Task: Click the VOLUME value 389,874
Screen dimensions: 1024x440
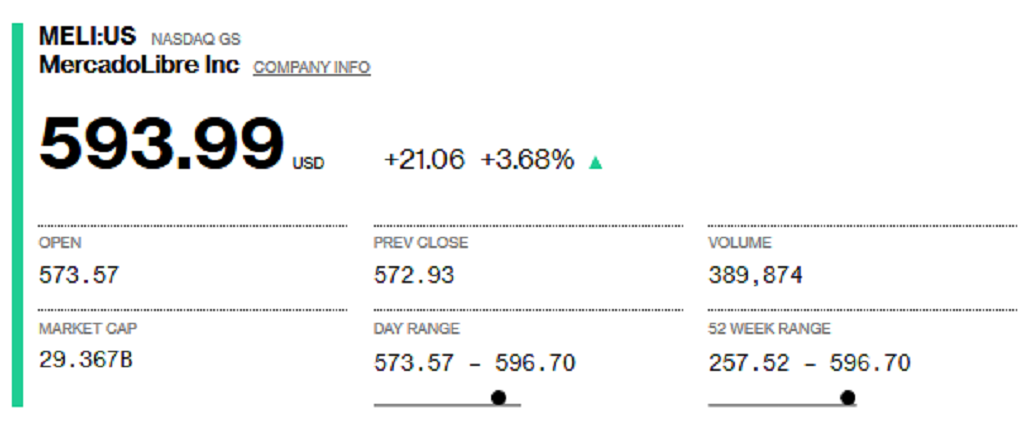Action: pos(756,275)
